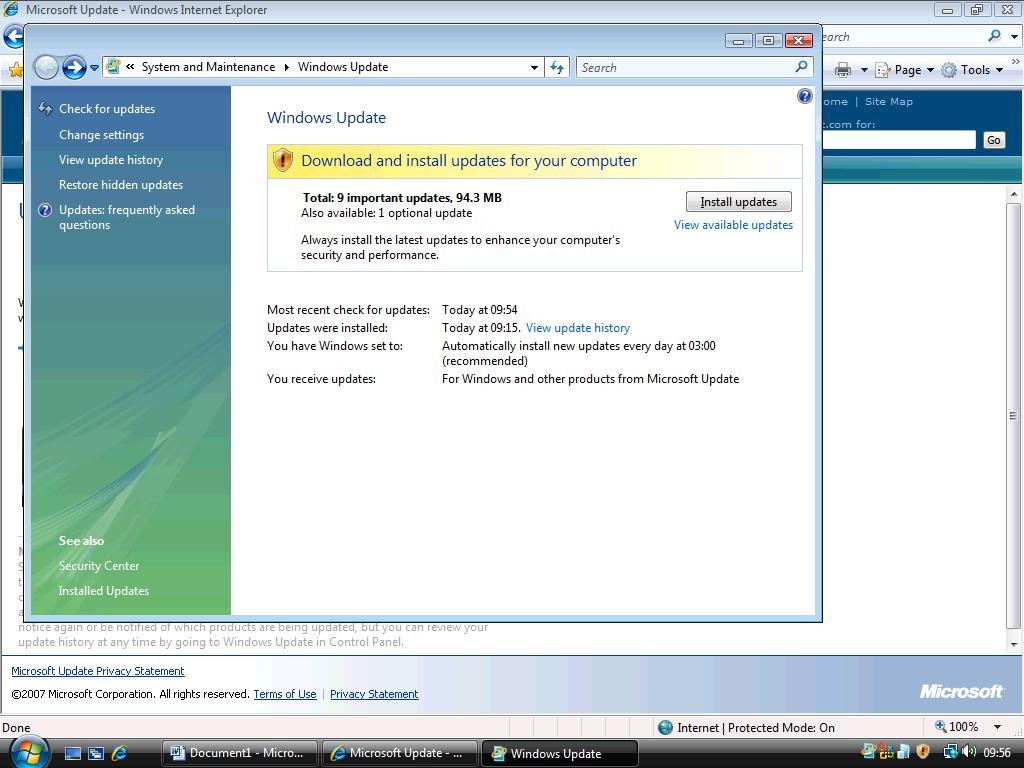1024x768 pixels.
Task: Open the Tools menu in Internet Explorer
Action: point(972,70)
